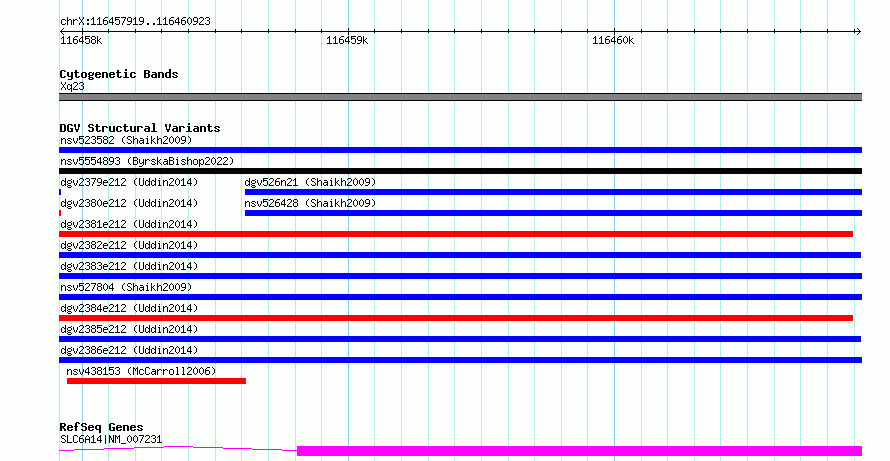Open variant dgv2382e212 (Uddin2014) label
The width and height of the screenshot is (890, 461).
(x=129, y=245)
